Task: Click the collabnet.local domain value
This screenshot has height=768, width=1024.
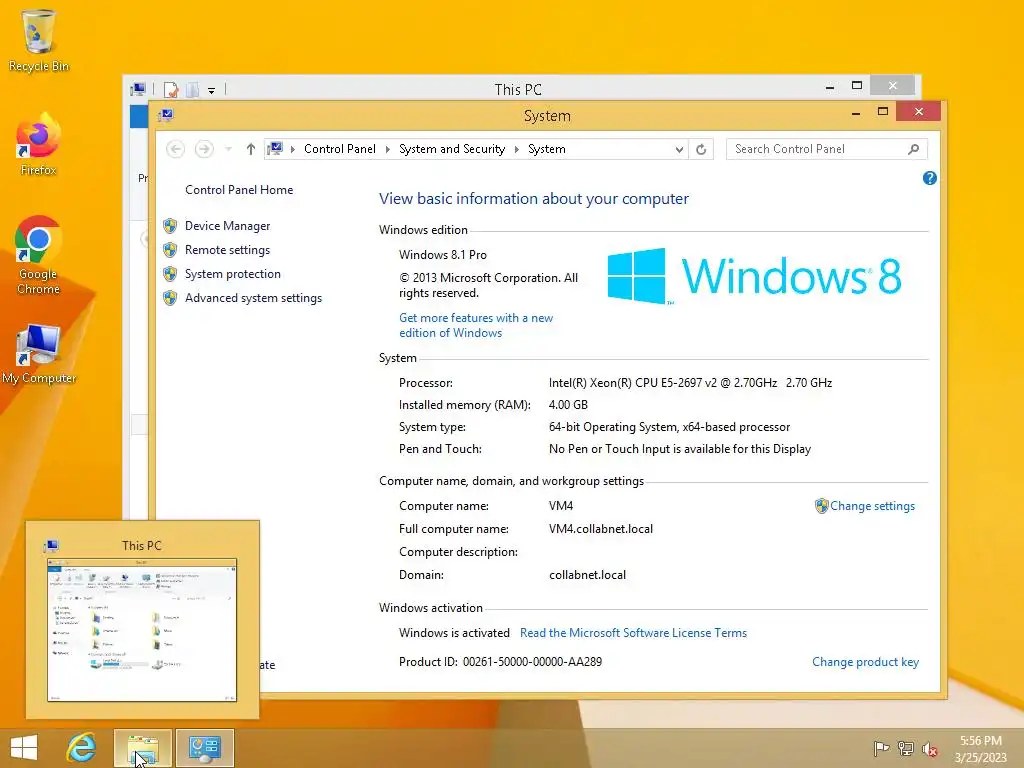Action: pyautogui.click(x=587, y=575)
